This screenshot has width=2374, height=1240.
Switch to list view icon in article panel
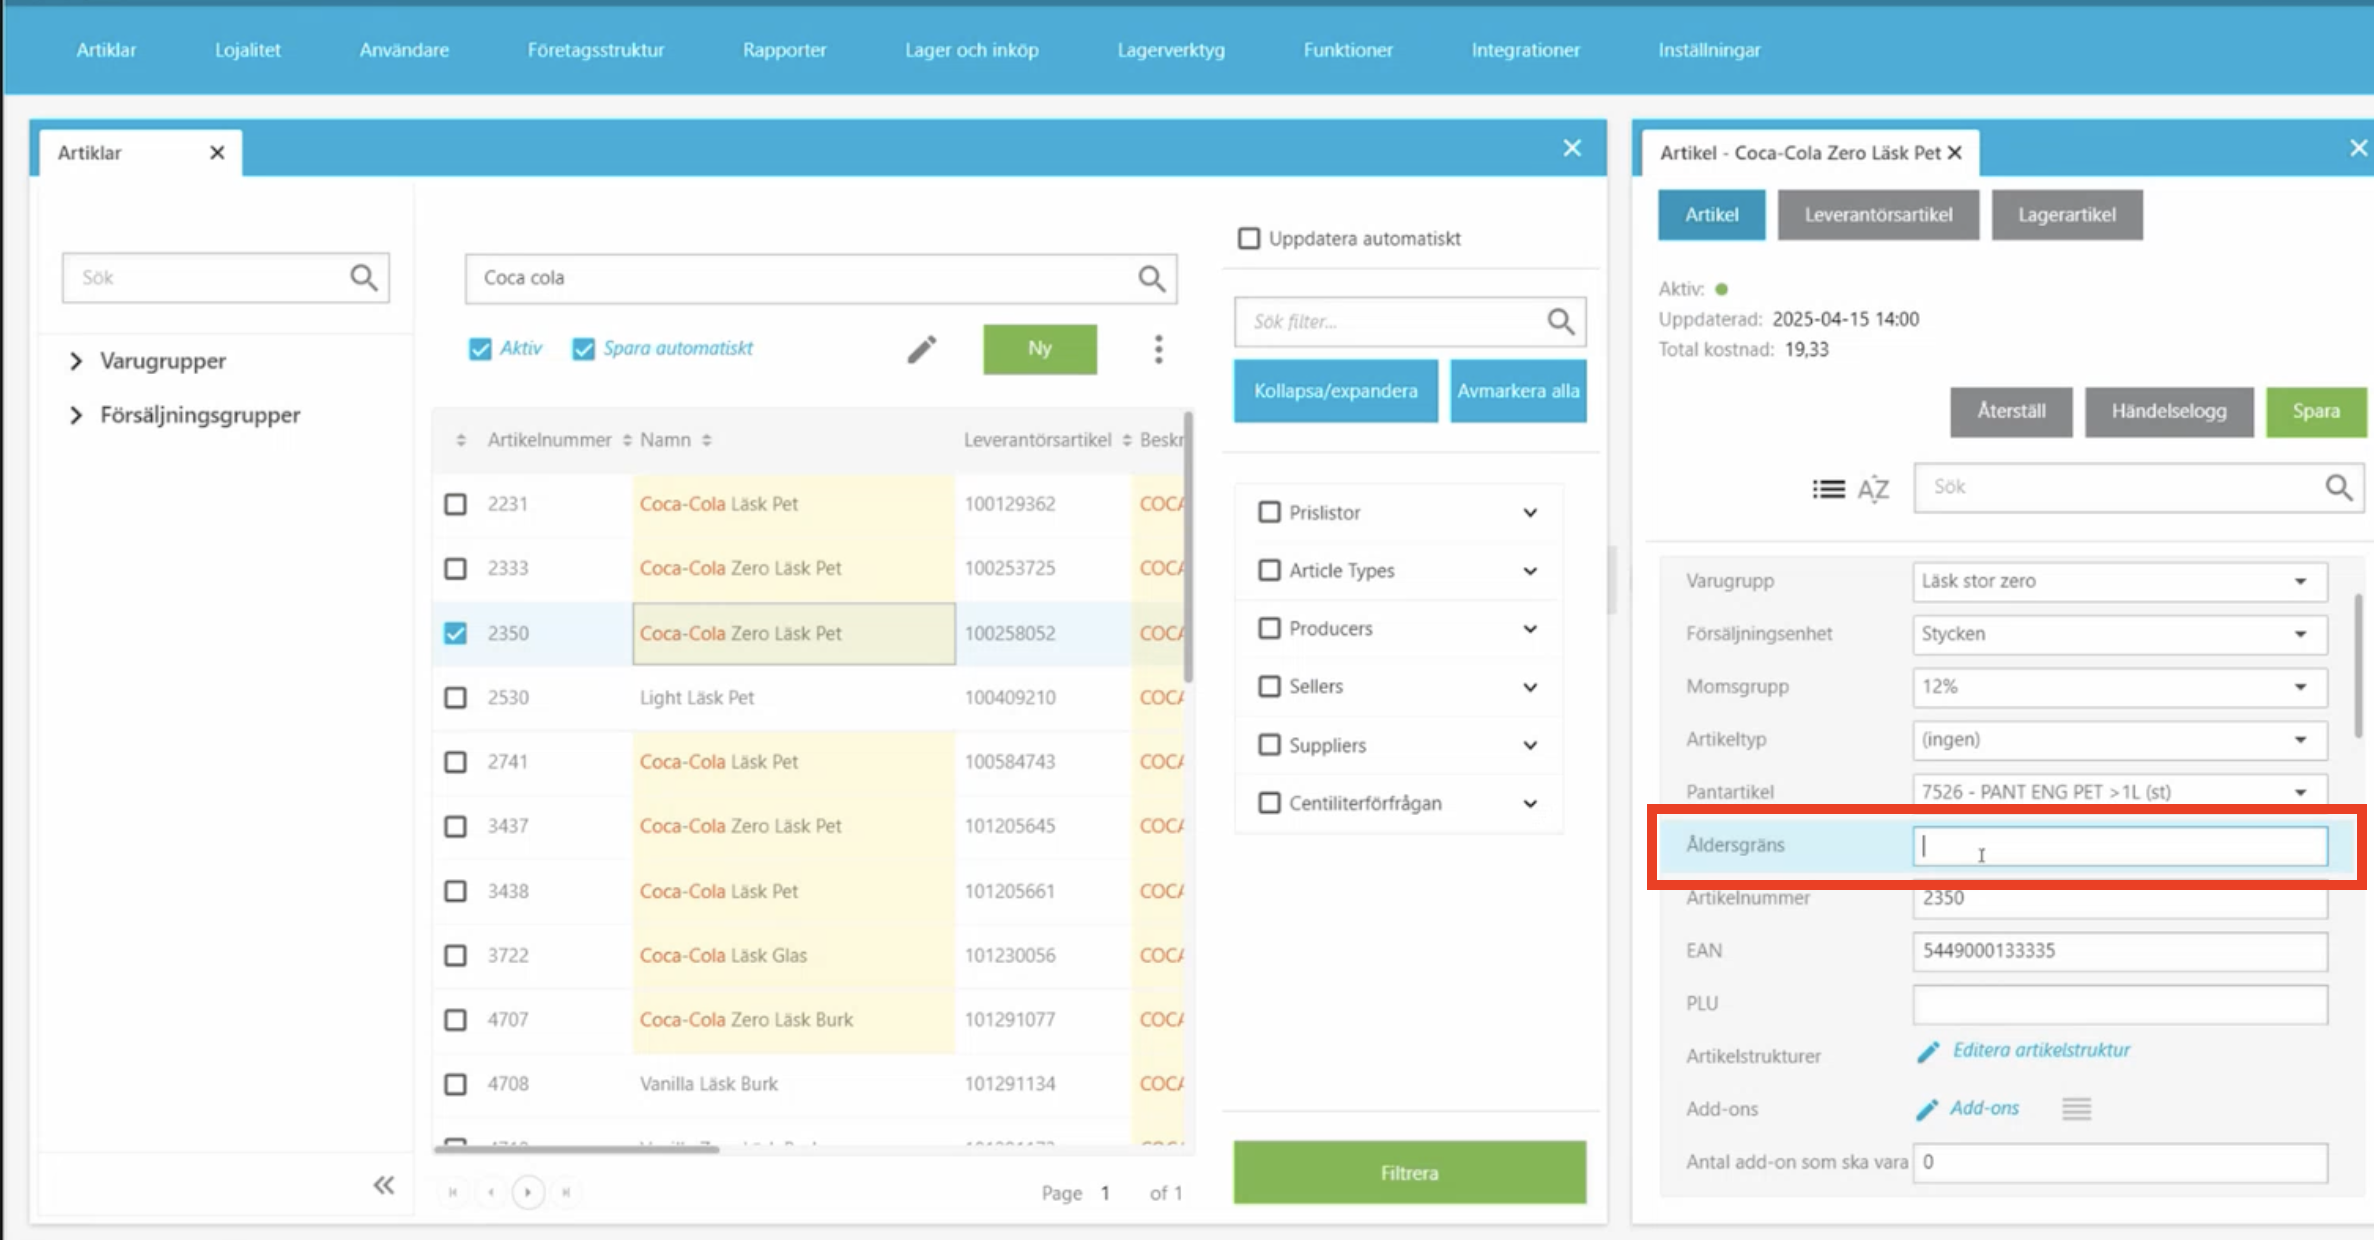coord(1829,488)
